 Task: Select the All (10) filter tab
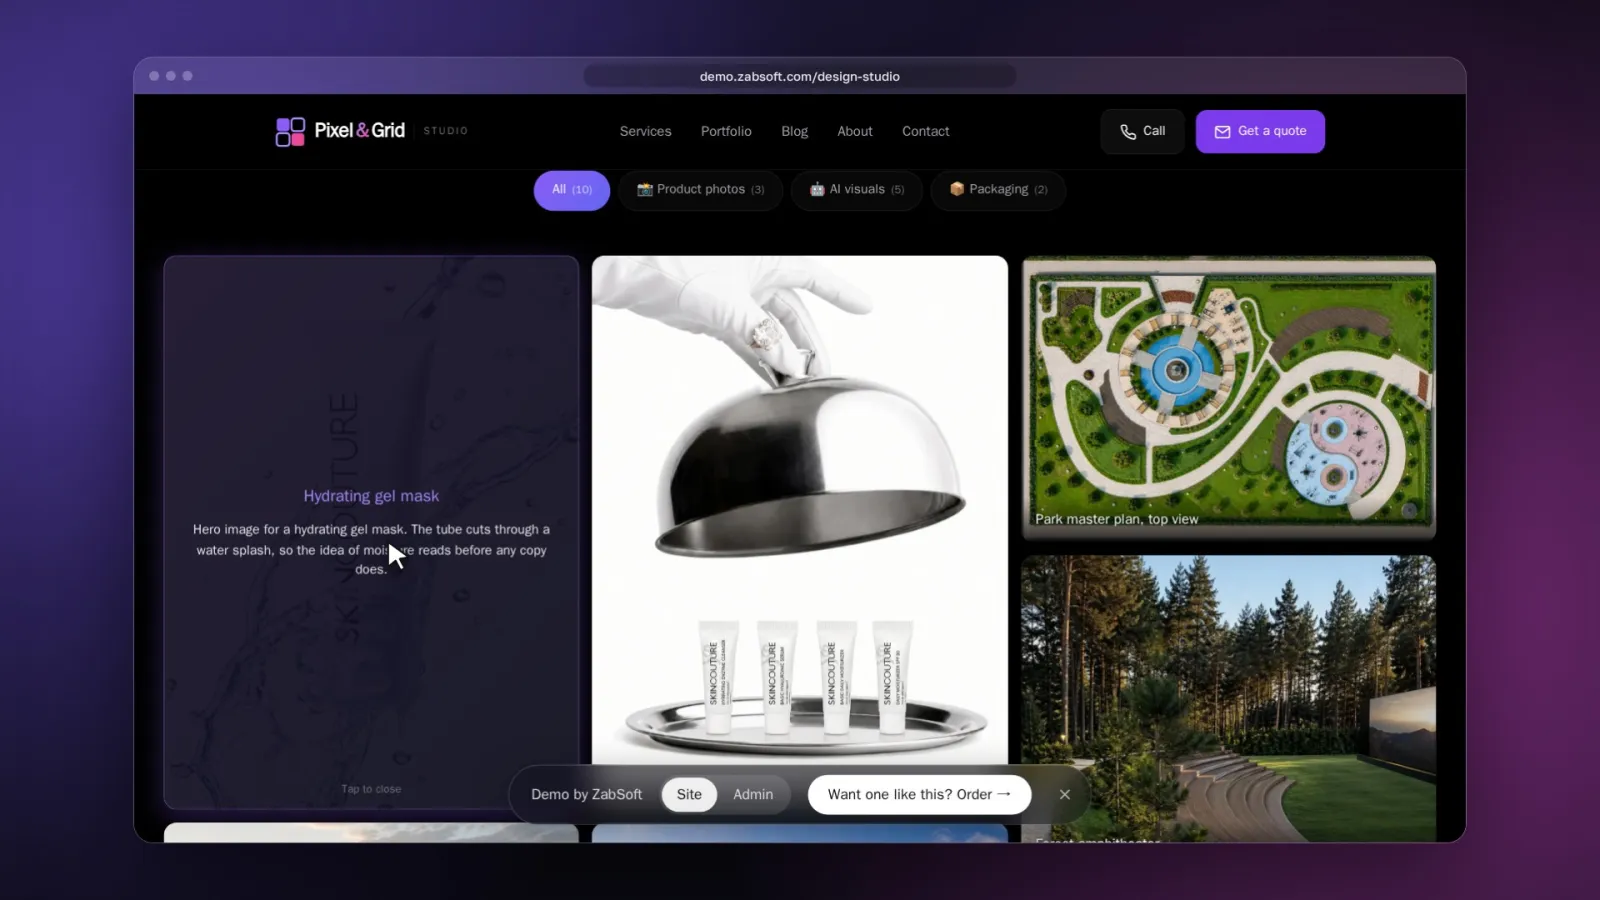(x=572, y=190)
